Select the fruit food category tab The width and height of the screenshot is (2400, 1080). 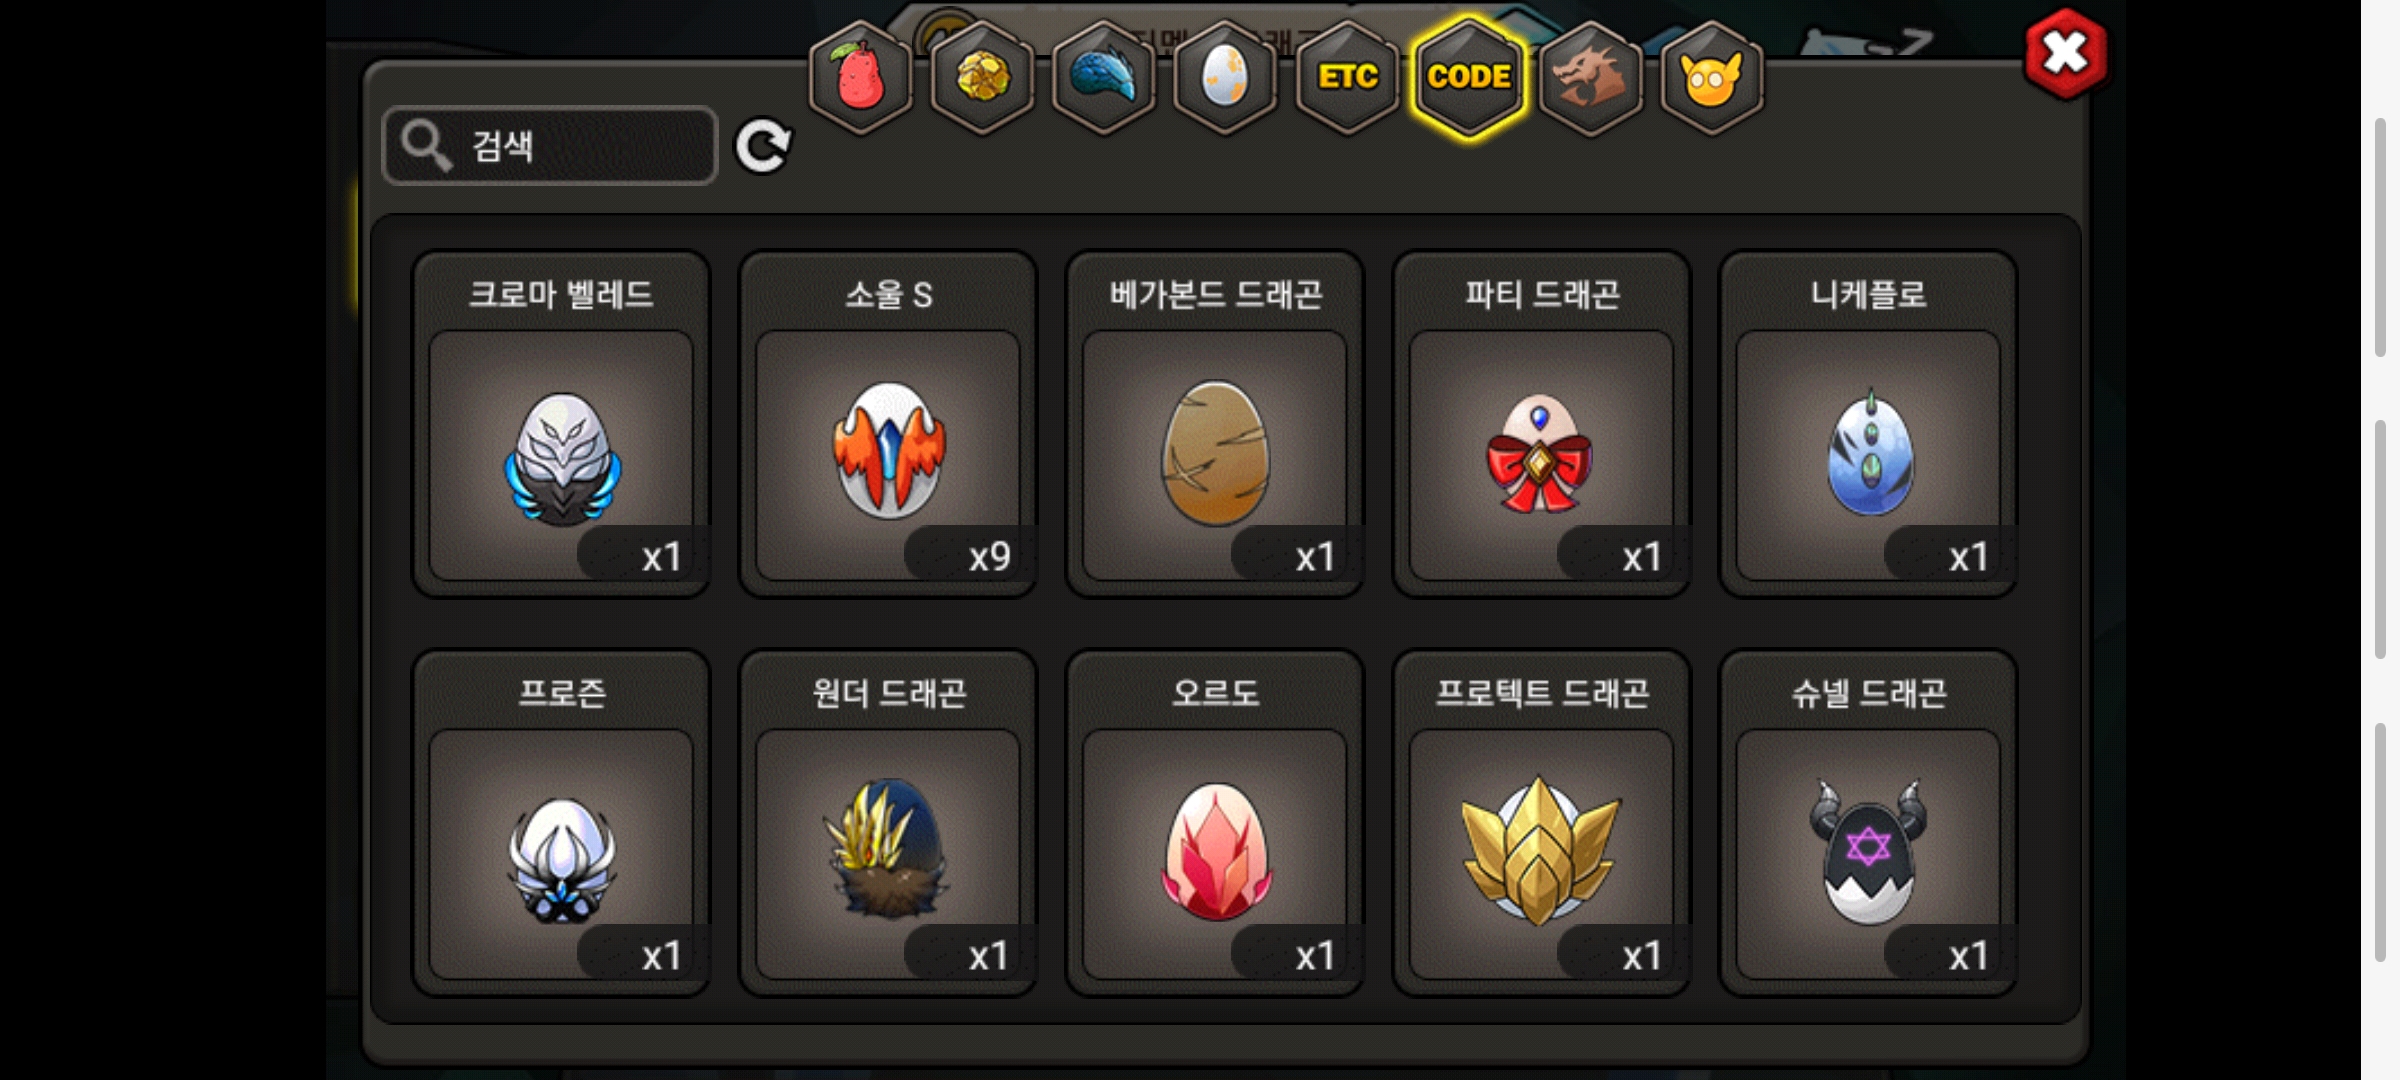(860, 77)
